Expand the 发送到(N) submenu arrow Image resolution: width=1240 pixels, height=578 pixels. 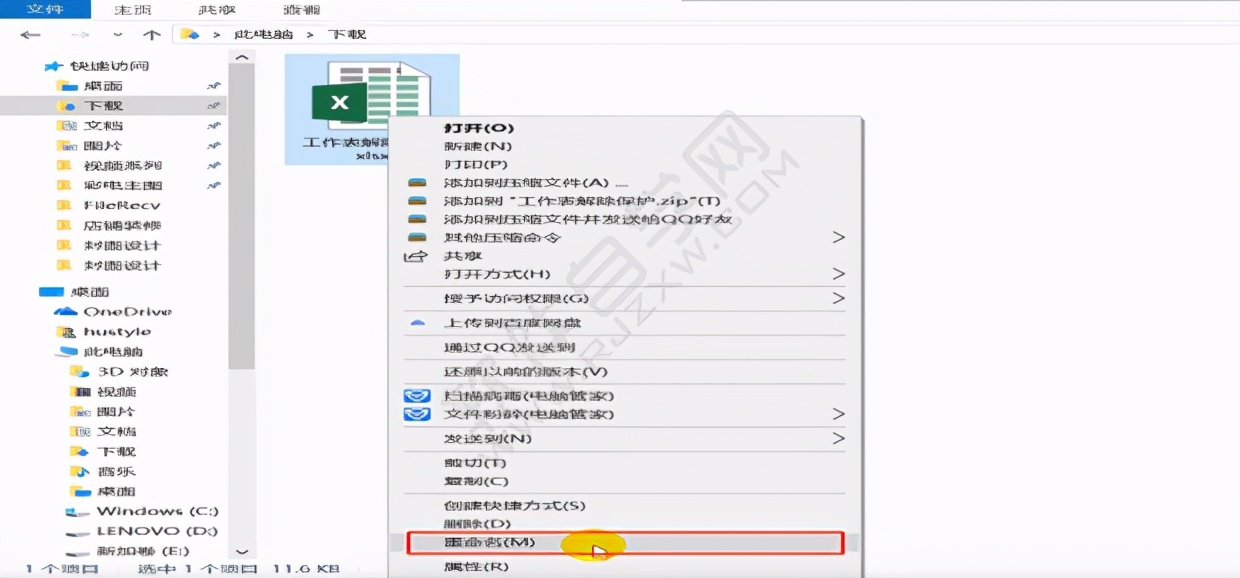point(840,440)
